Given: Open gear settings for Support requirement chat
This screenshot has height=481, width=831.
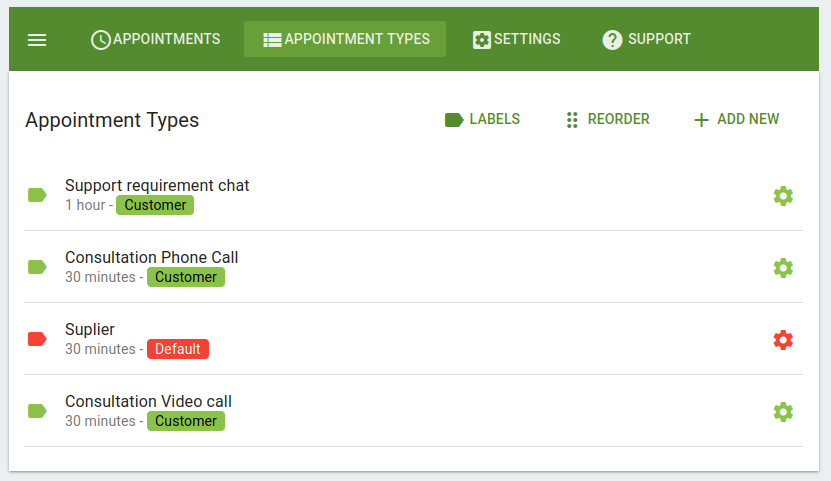Looking at the screenshot, I should tap(783, 196).
